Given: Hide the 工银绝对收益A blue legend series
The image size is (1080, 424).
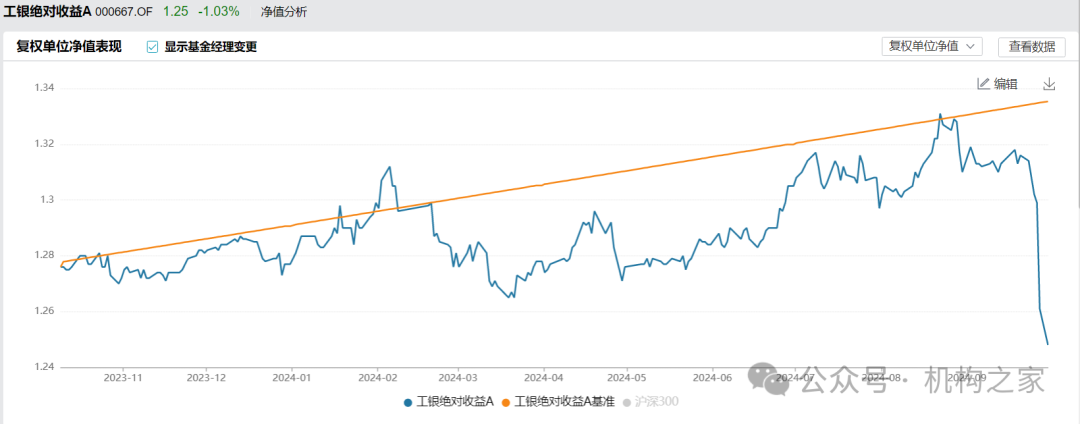Looking at the screenshot, I should (x=449, y=402).
